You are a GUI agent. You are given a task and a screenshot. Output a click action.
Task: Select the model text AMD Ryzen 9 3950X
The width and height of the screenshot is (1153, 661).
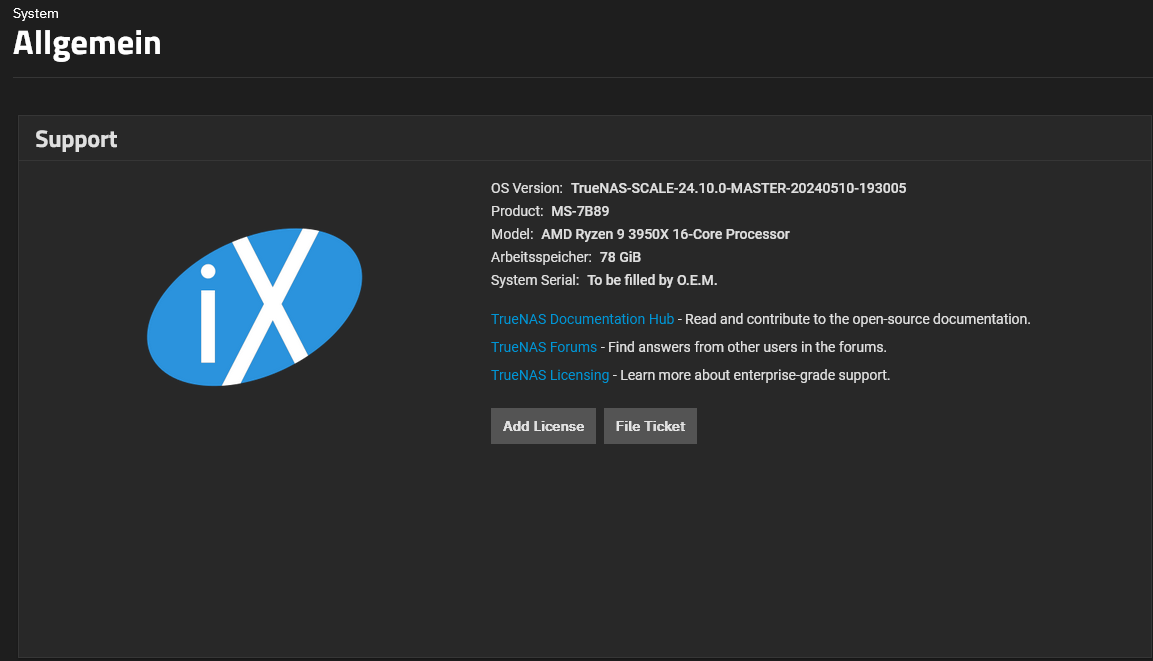(604, 234)
